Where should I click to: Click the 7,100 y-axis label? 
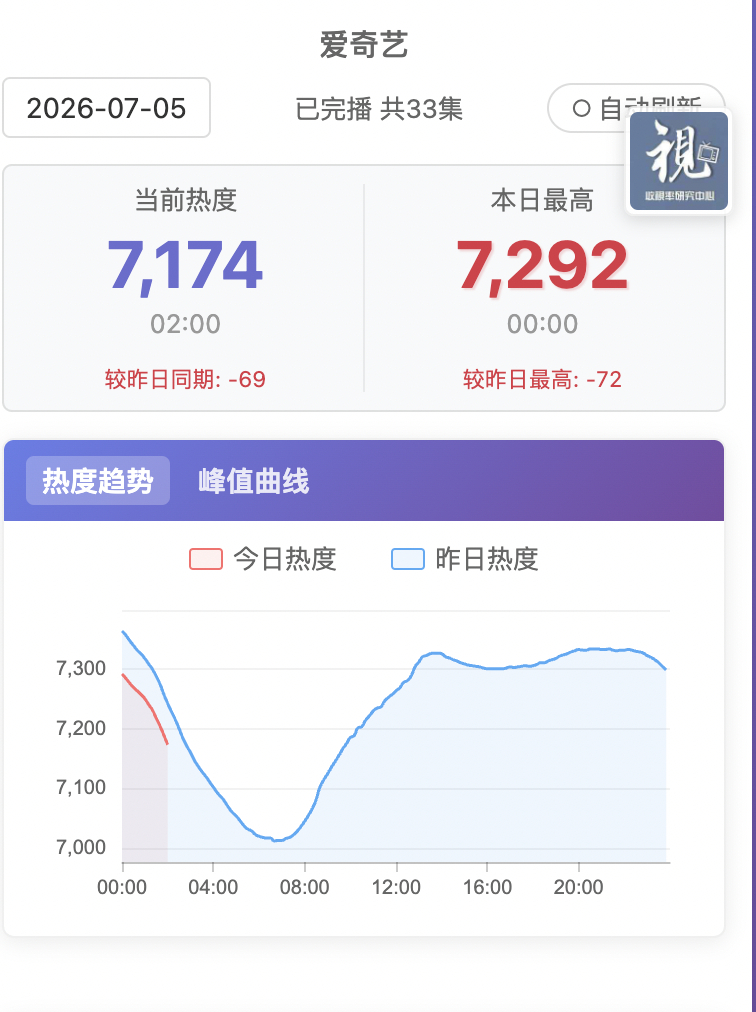point(81,788)
